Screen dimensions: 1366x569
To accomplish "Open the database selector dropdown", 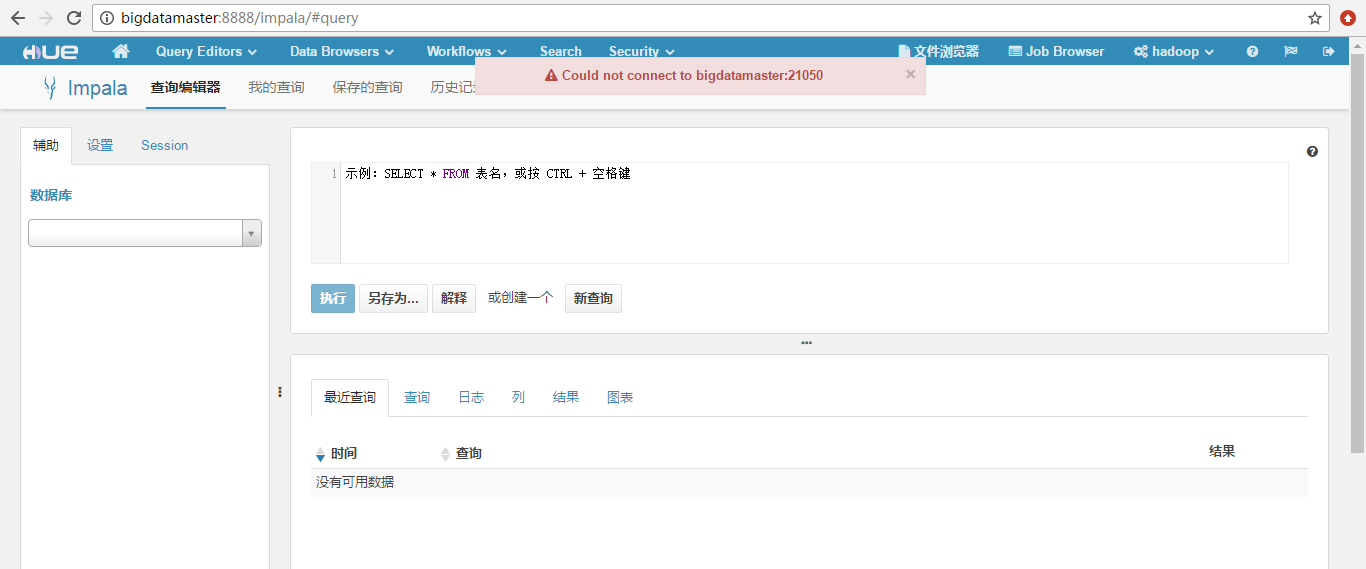I will (x=145, y=233).
